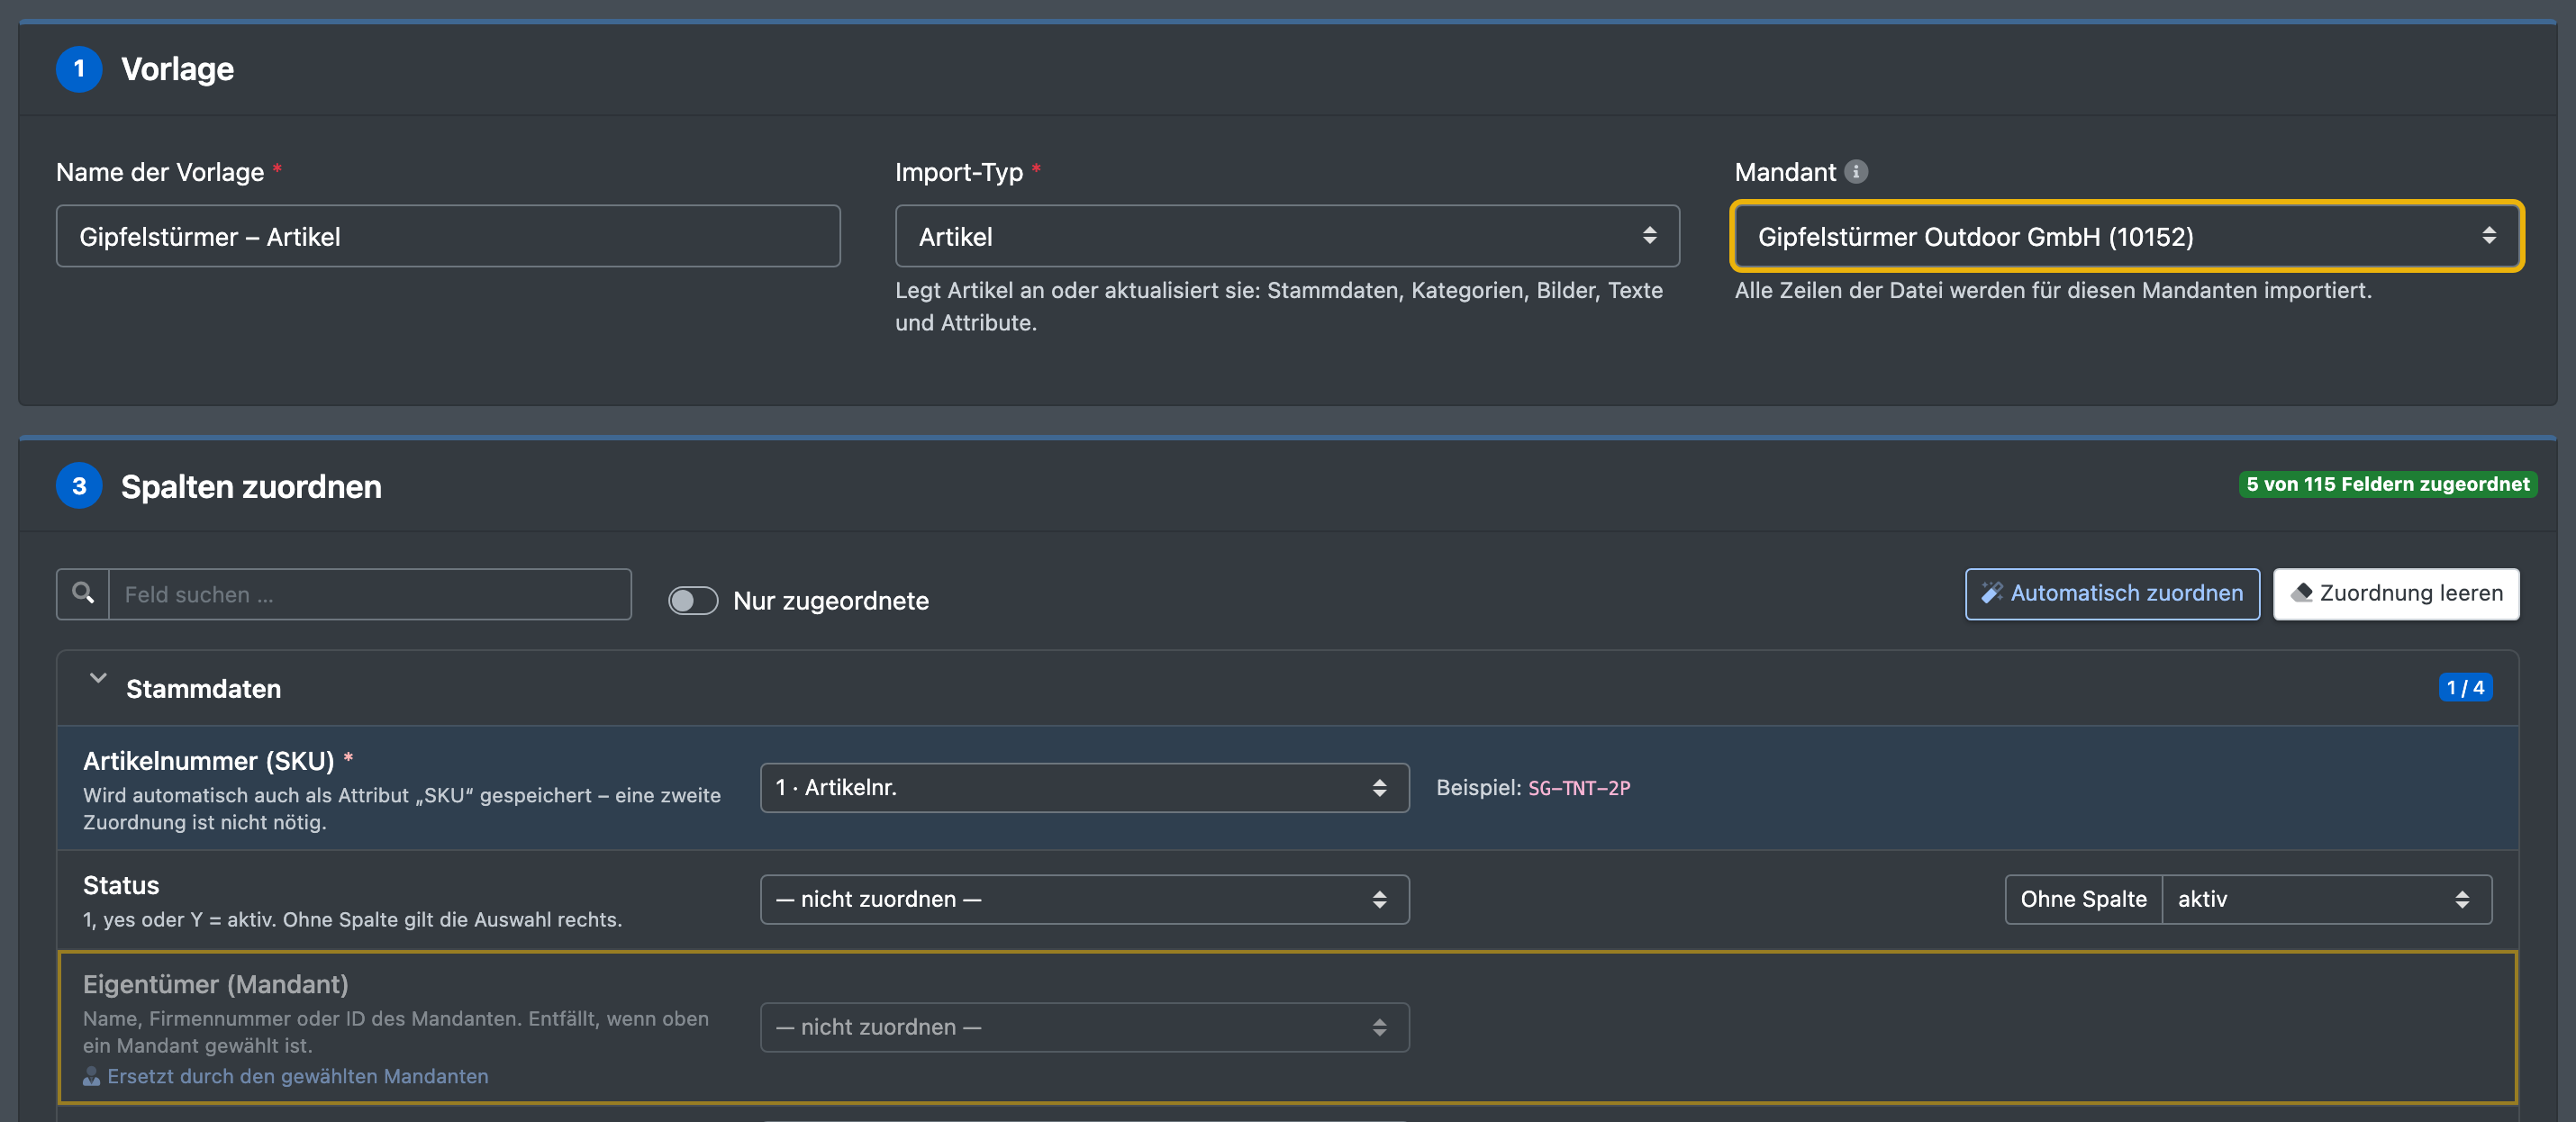Click the person icon beside Ersetzt durch
Screen dimensions: 2576x1122
coord(91,1076)
